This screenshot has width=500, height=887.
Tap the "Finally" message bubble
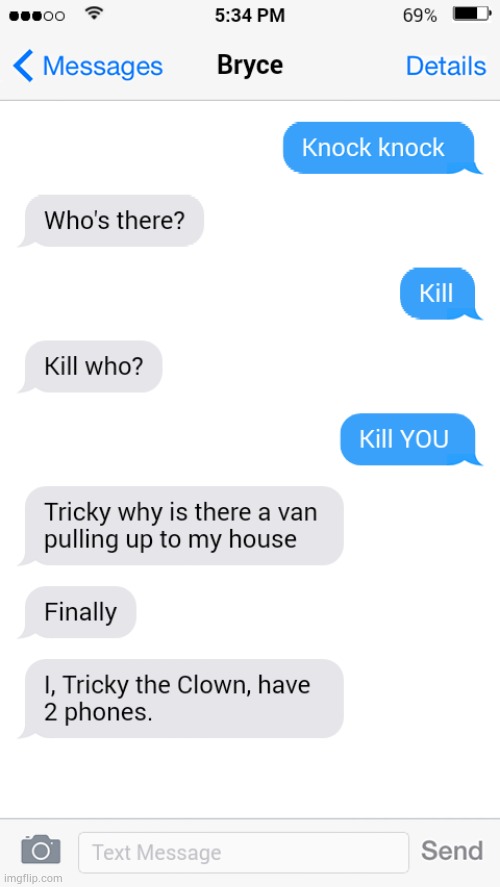pos(78,612)
